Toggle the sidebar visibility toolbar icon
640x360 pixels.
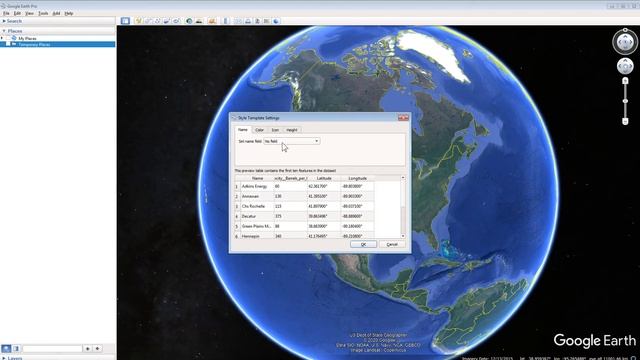point(125,21)
